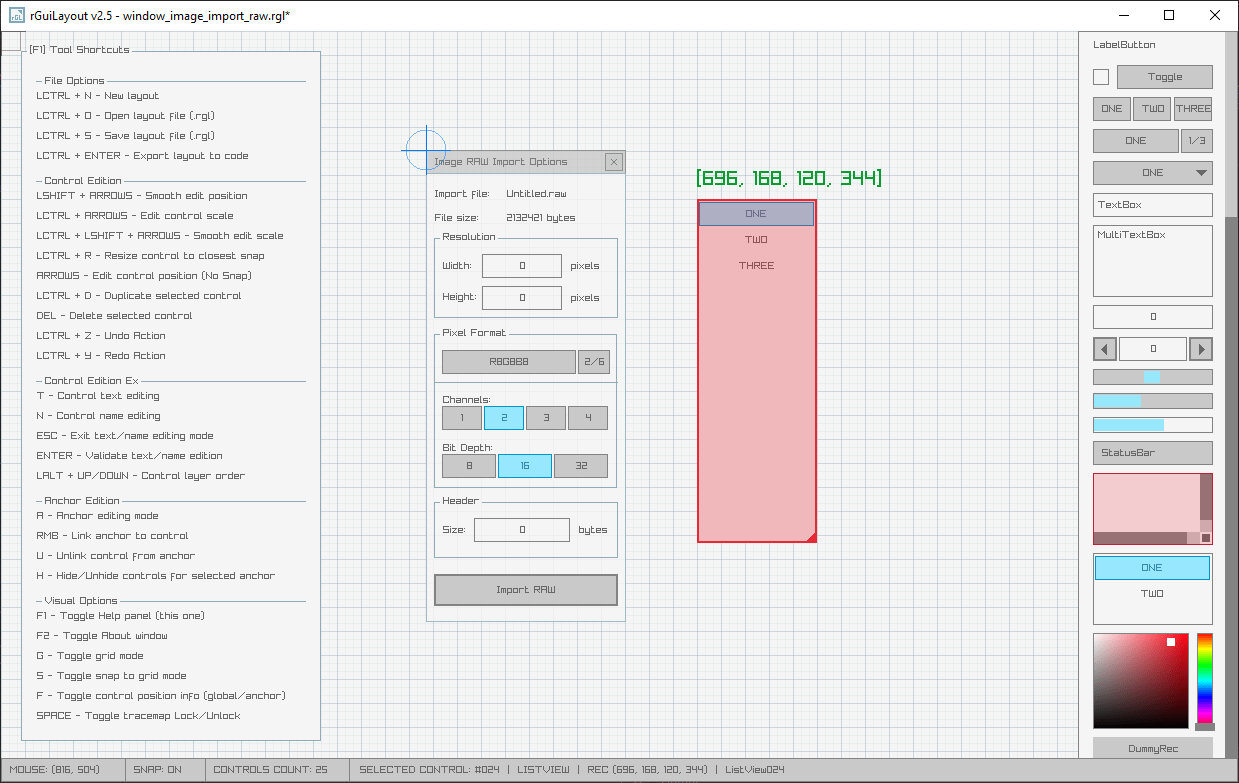
Task: Select 32 as the Bit Depth
Action: 580,465
